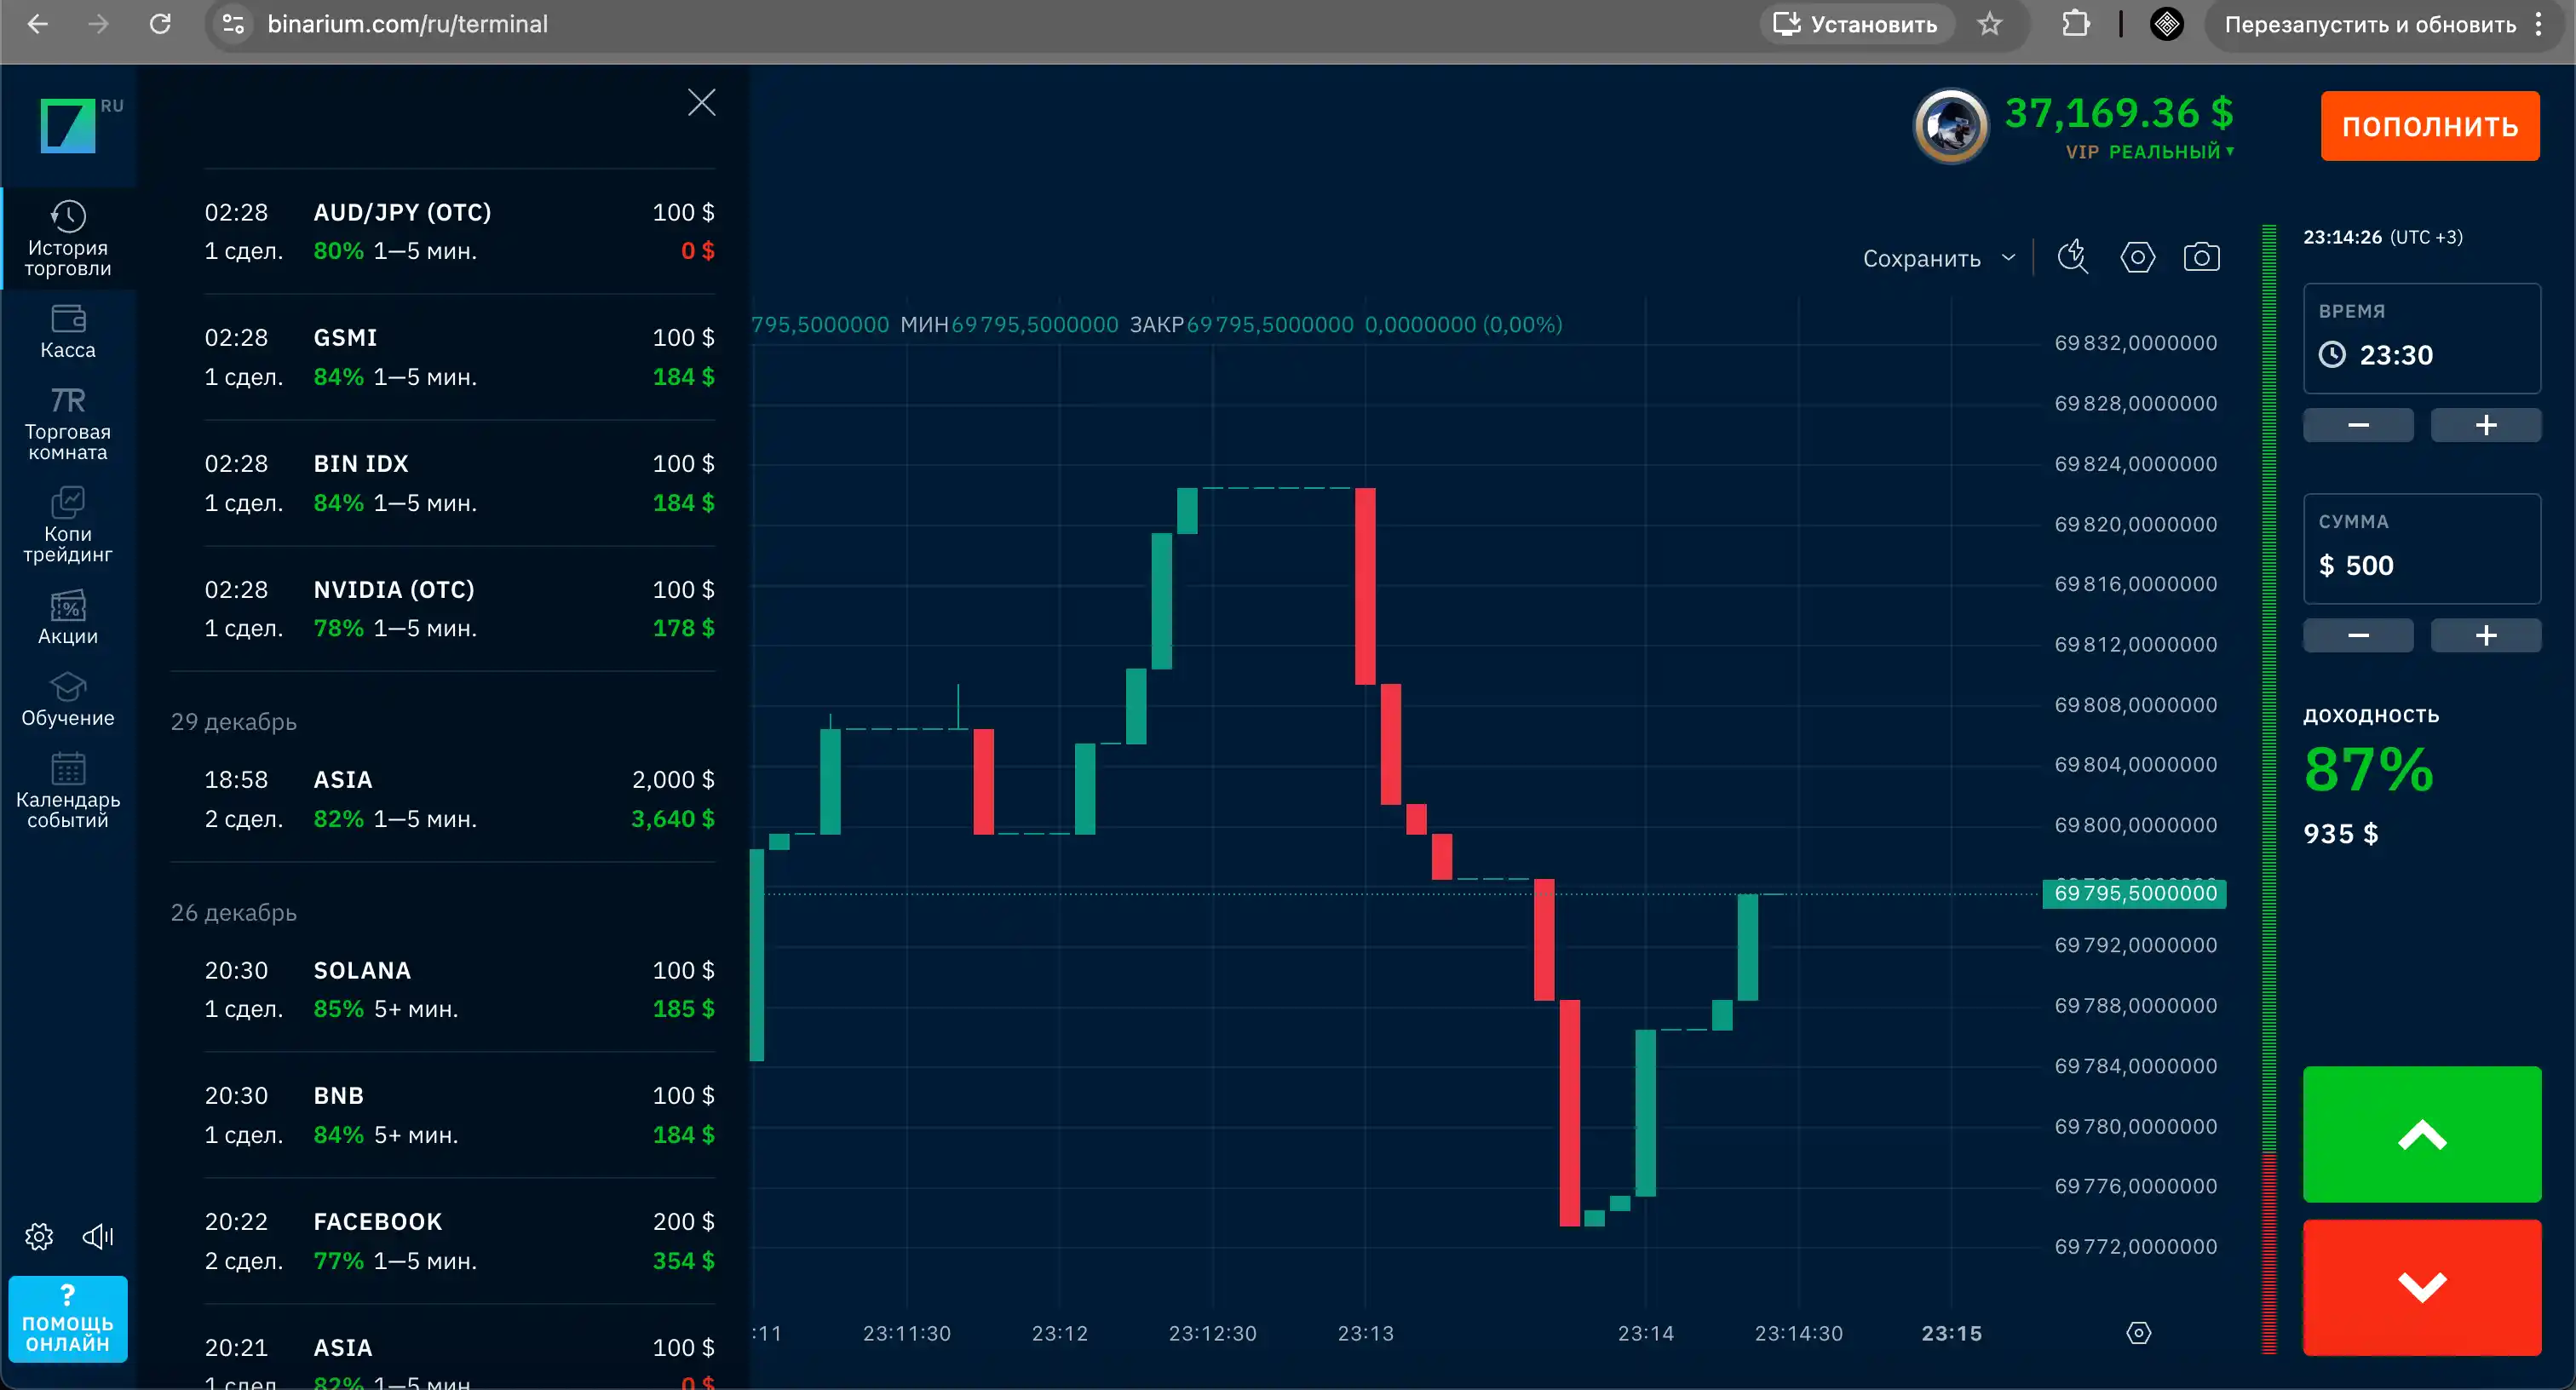2576x1390 pixels.
Task: Click the green up trade button
Action: coord(2422,1135)
